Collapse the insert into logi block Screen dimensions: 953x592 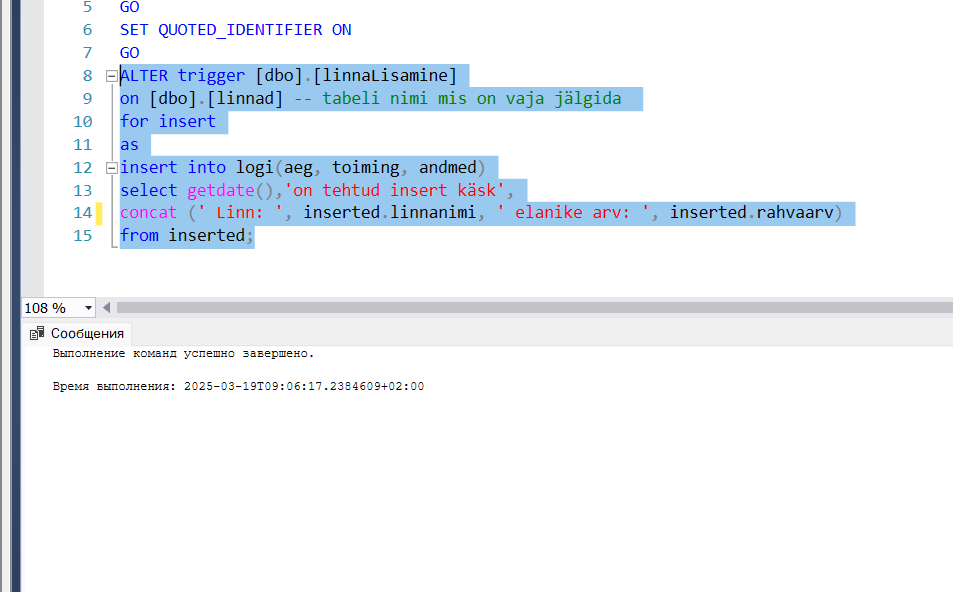[112, 168]
